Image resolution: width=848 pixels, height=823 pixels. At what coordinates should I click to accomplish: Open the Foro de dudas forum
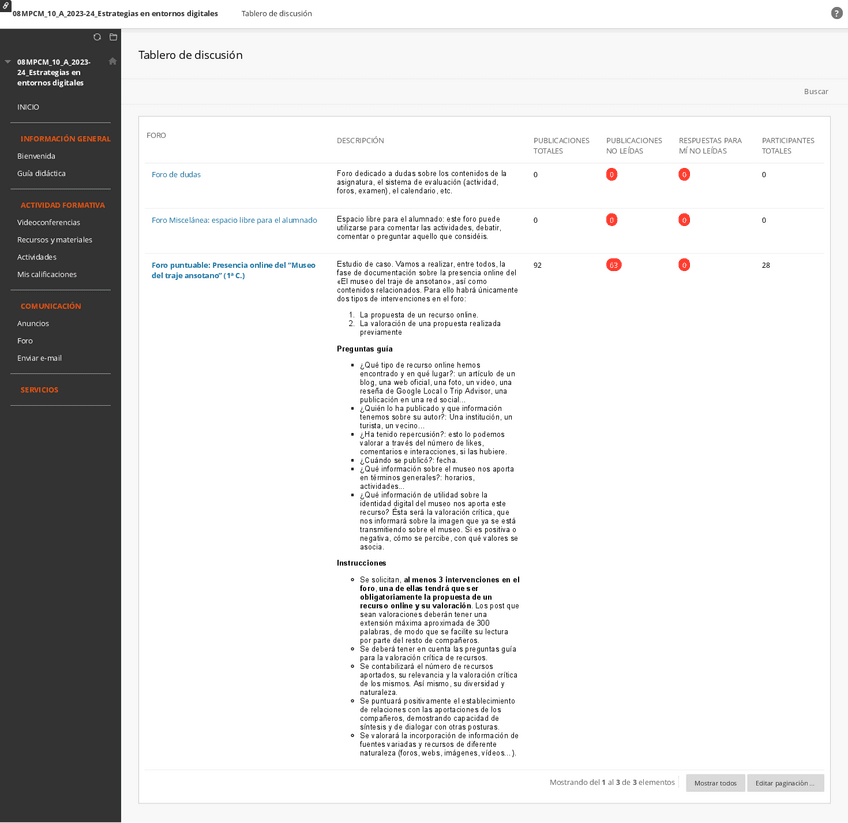tap(176, 175)
